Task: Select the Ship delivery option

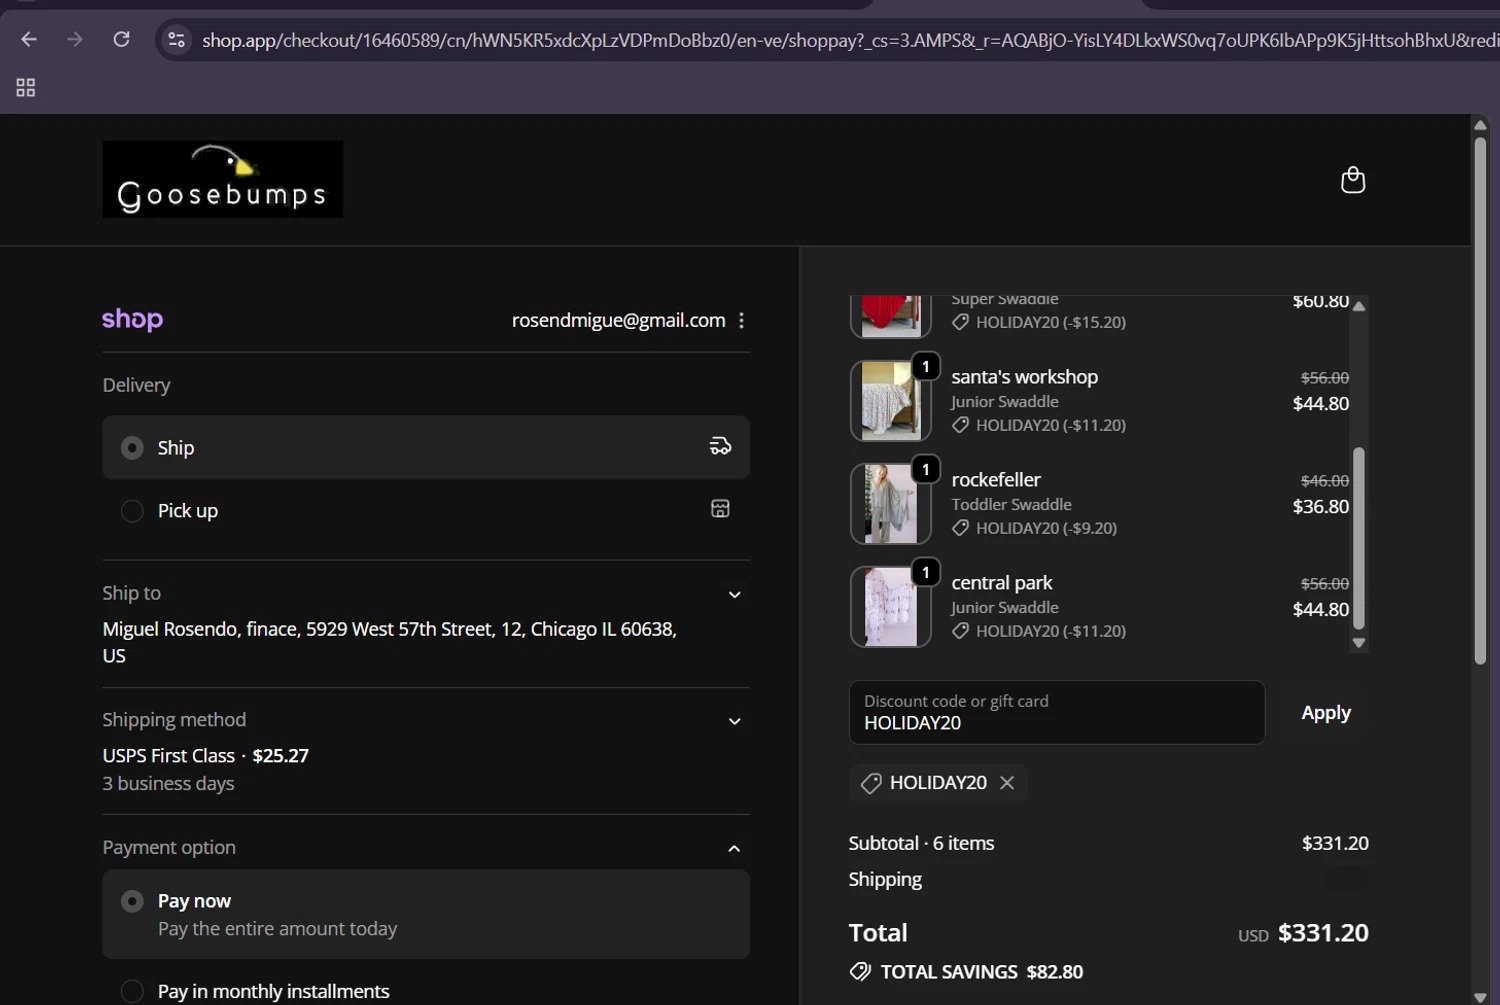Action: click(x=426, y=447)
